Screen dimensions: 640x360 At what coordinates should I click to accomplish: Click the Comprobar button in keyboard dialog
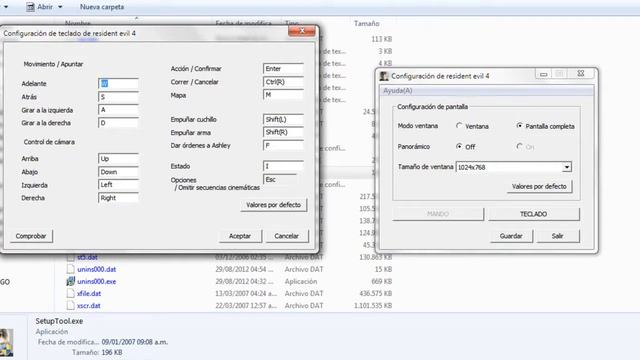[x=31, y=236]
